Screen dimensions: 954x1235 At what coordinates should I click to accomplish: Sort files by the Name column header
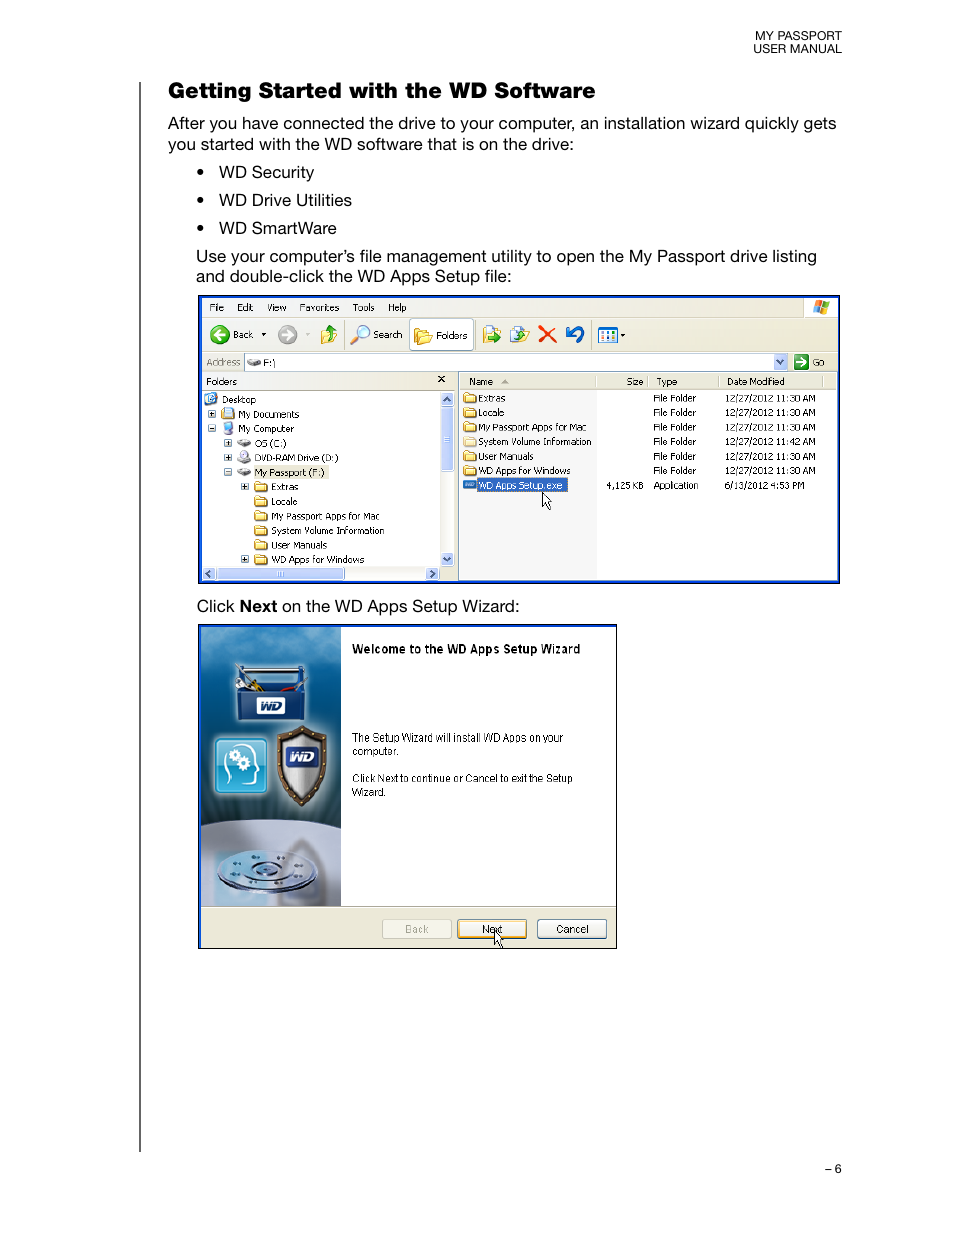[x=528, y=381]
